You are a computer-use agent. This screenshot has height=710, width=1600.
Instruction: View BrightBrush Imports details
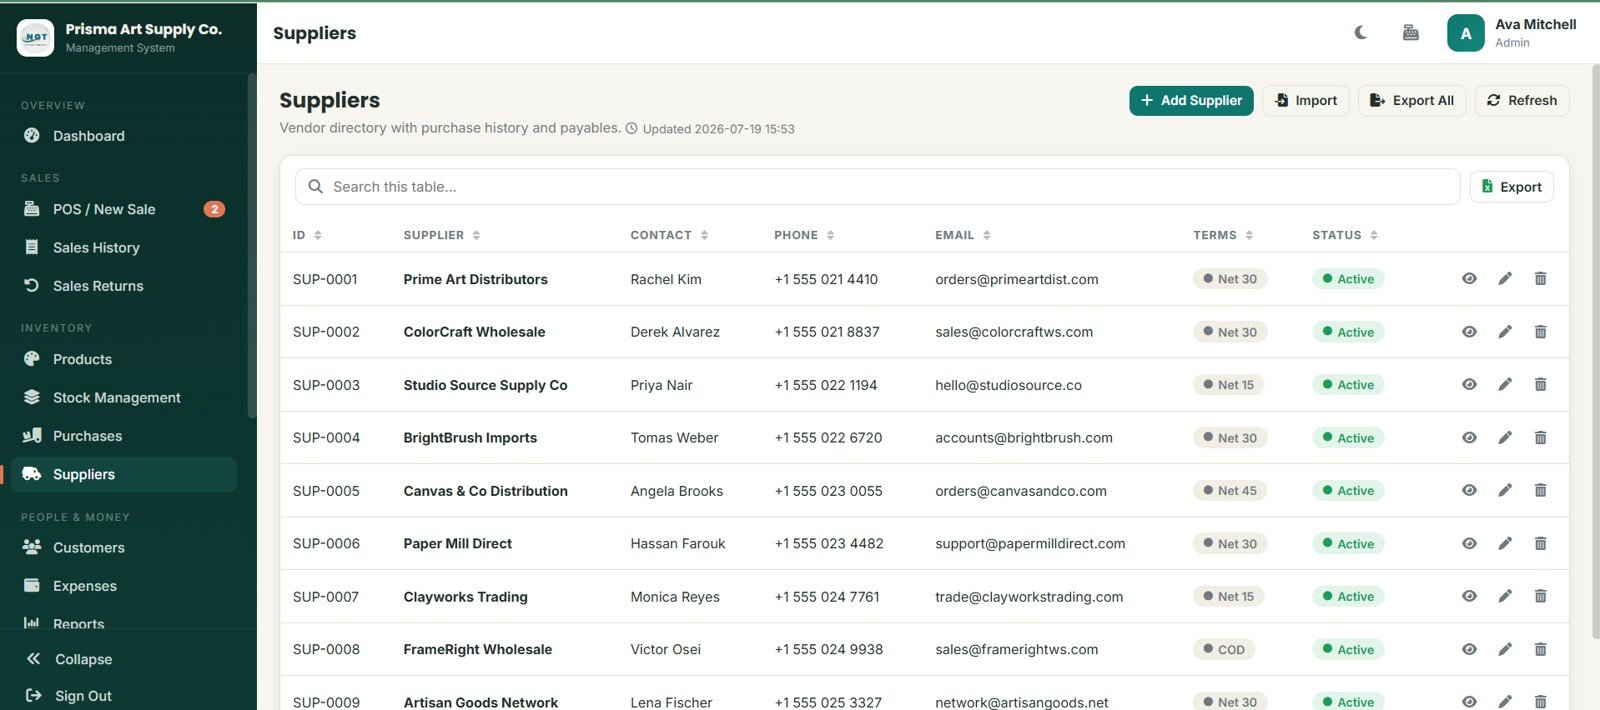[x=1469, y=438]
